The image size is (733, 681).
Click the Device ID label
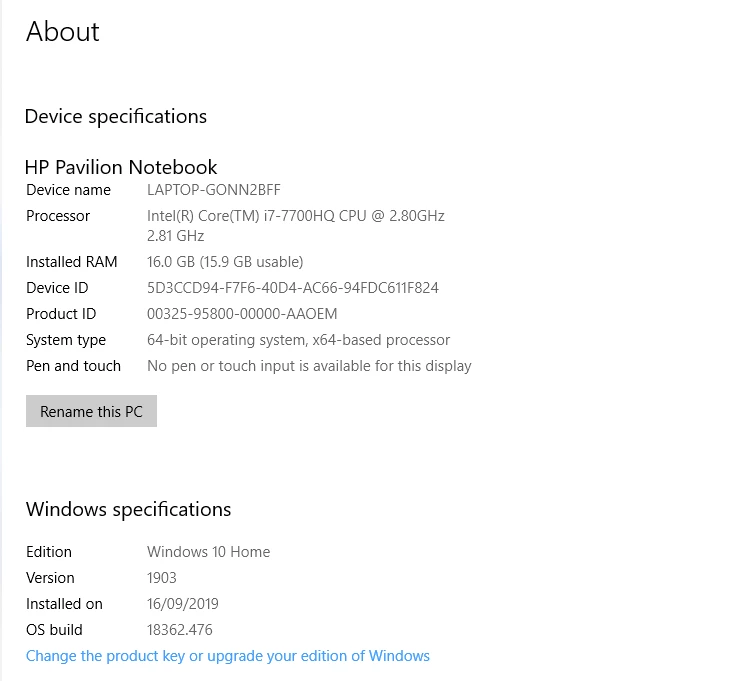[x=57, y=288]
